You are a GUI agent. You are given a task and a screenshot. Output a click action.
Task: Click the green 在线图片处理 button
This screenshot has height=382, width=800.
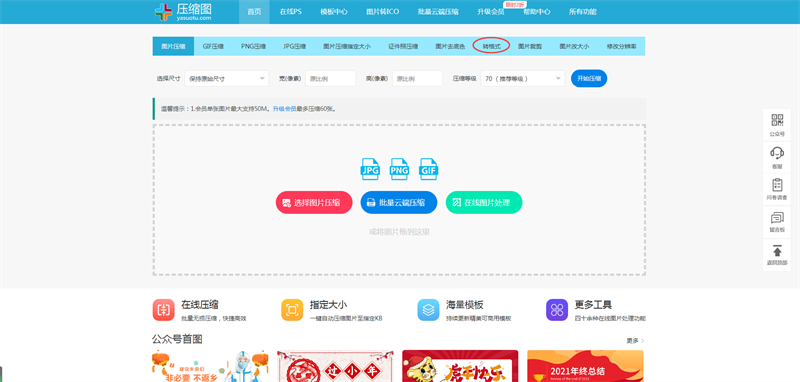coord(484,202)
